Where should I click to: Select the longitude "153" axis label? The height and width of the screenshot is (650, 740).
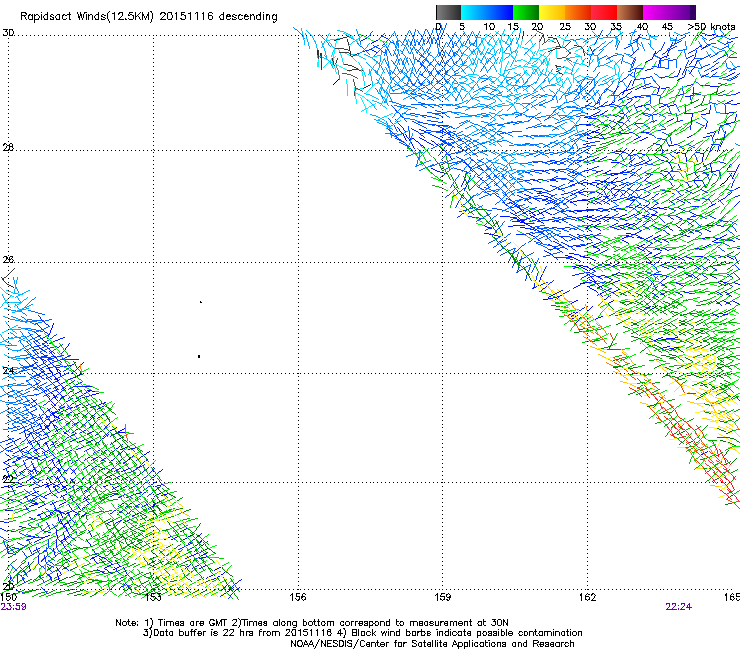(153, 597)
